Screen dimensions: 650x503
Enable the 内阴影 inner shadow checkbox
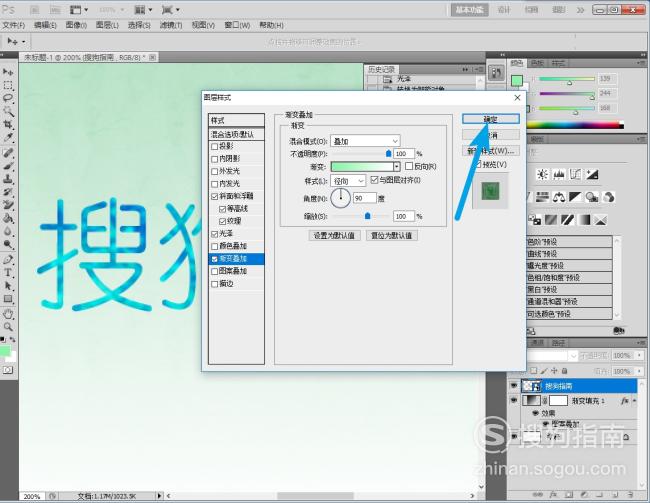tap(214, 159)
